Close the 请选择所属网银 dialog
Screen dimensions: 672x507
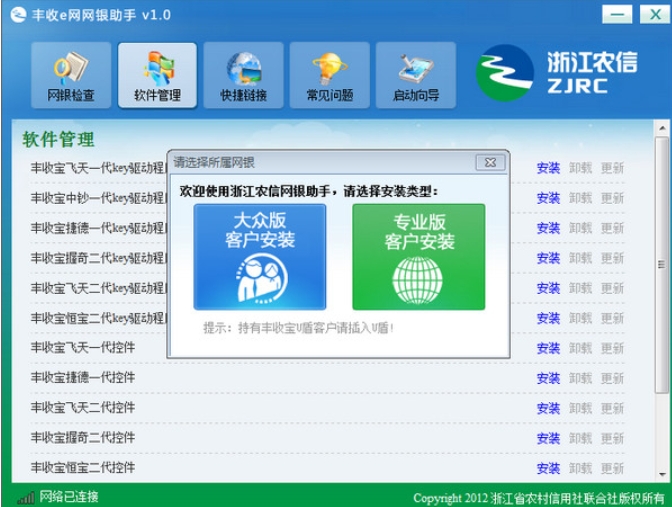[490, 162]
